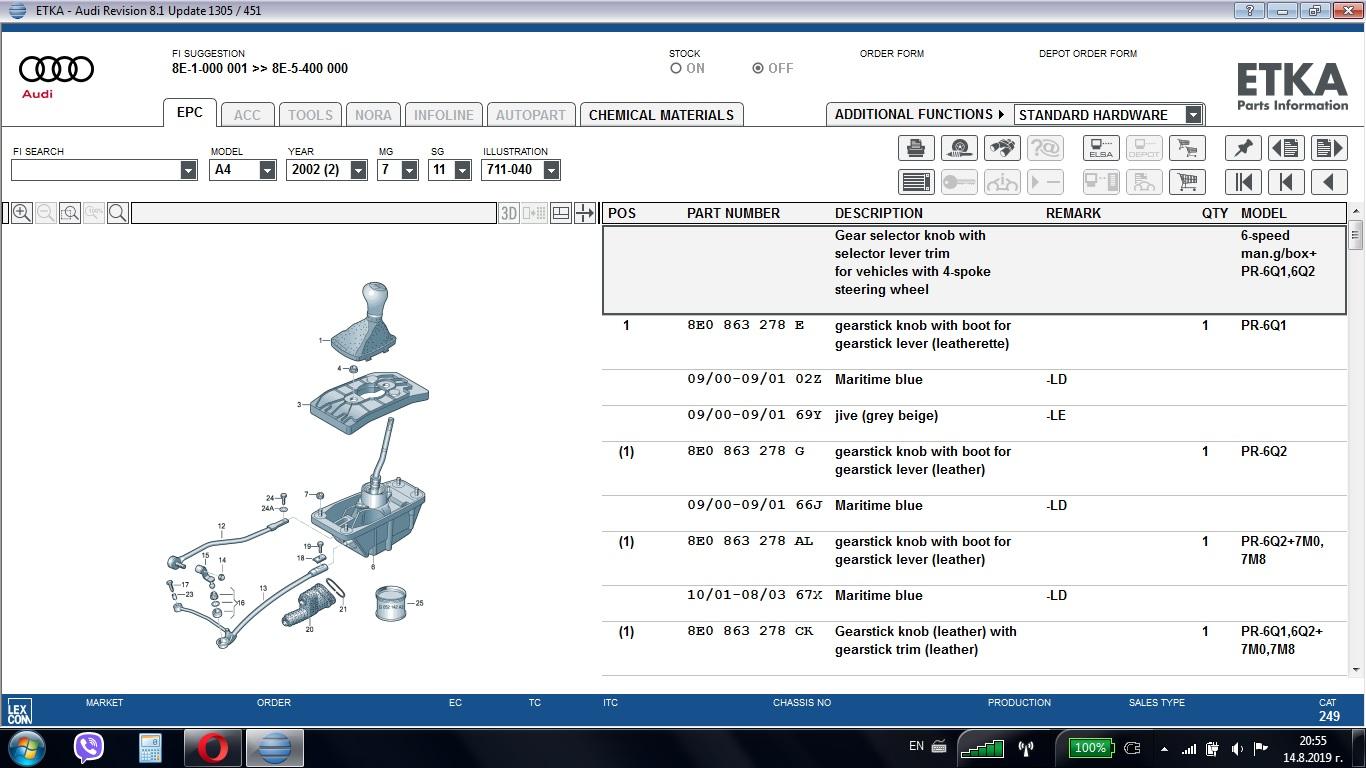1366x768 pixels.
Task: Go to next page document icon
Action: 1329,148
